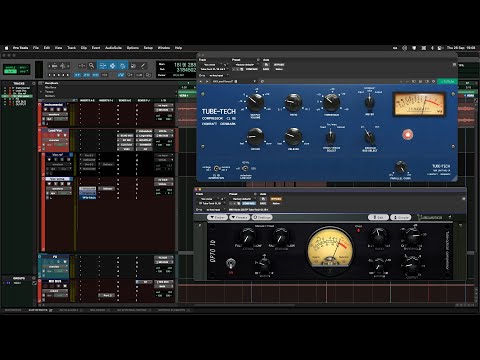The width and height of the screenshot is (480, 360).
Task: Toggle the CL 1B generation switch
Action: coord(216,169)
